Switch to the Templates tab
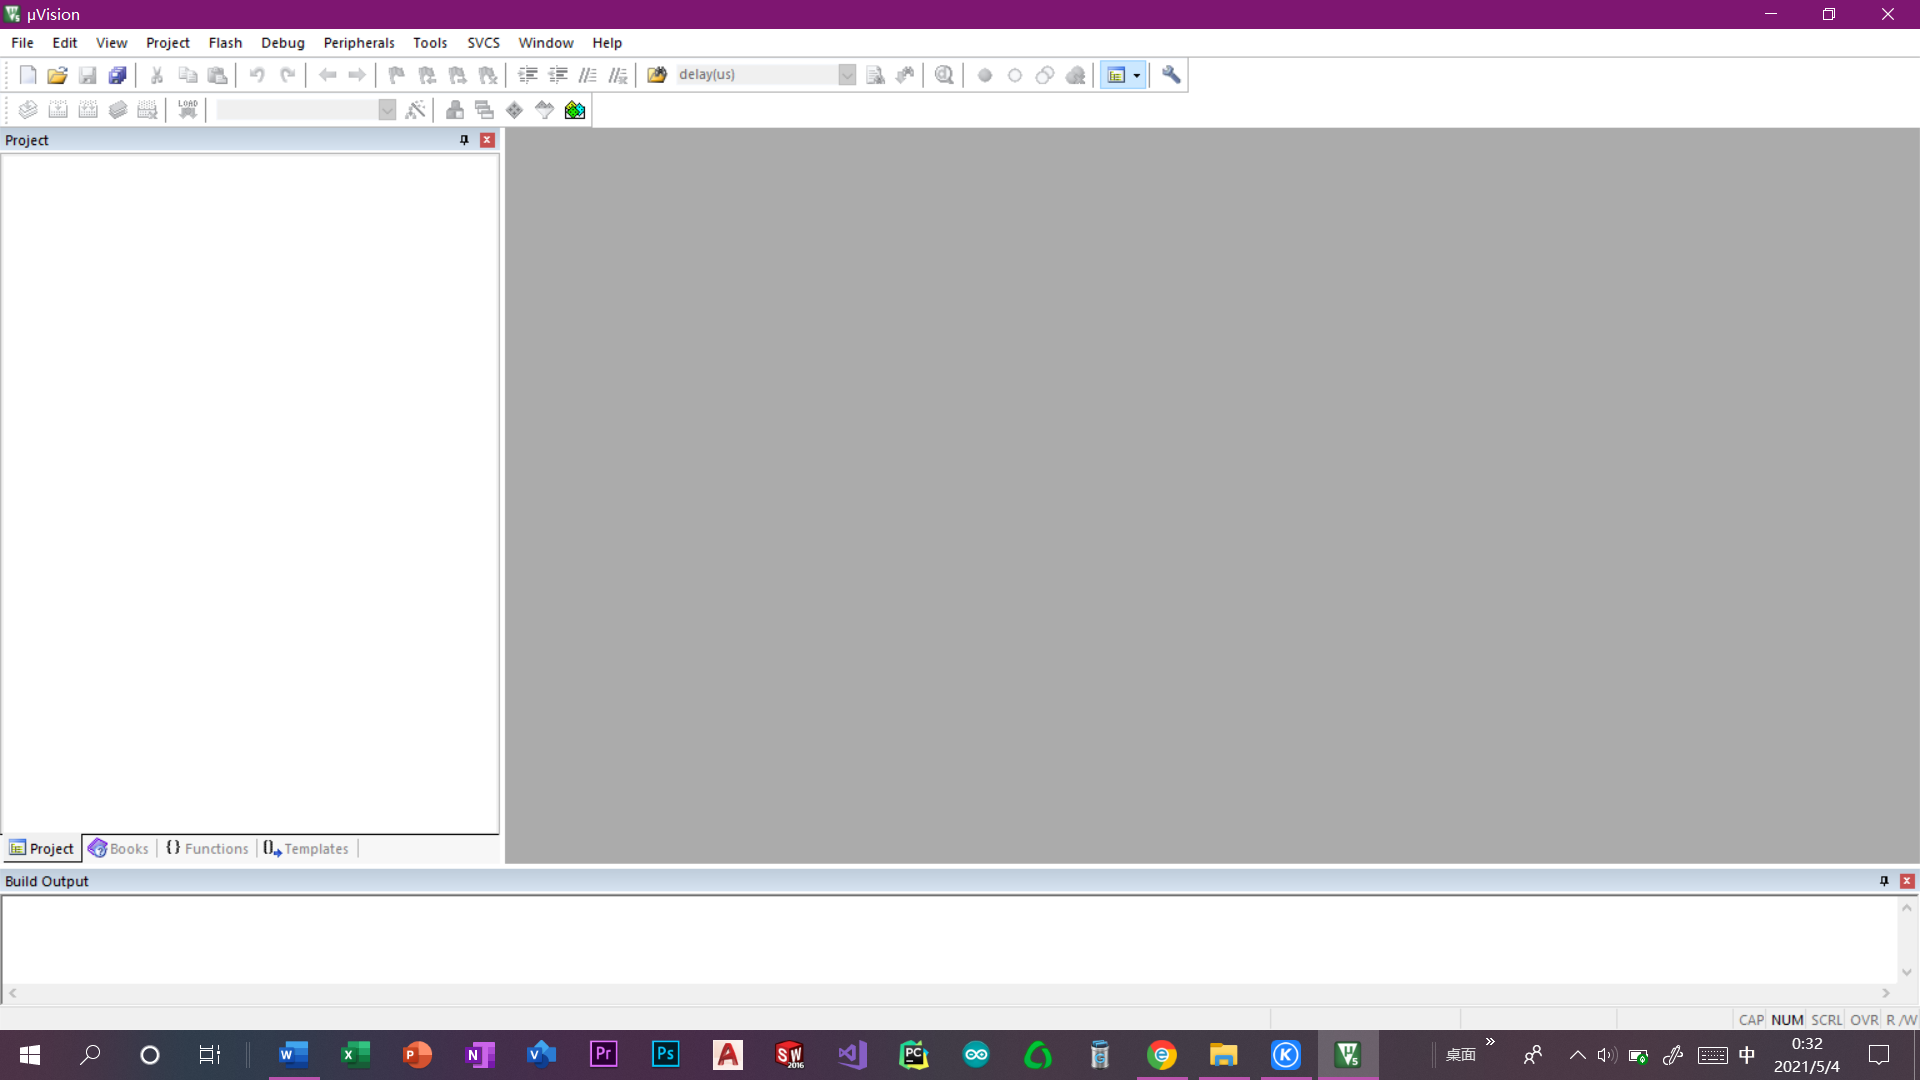Image resolution: width=1920 pixels, height=1080 pixels. tap(307, 848)
